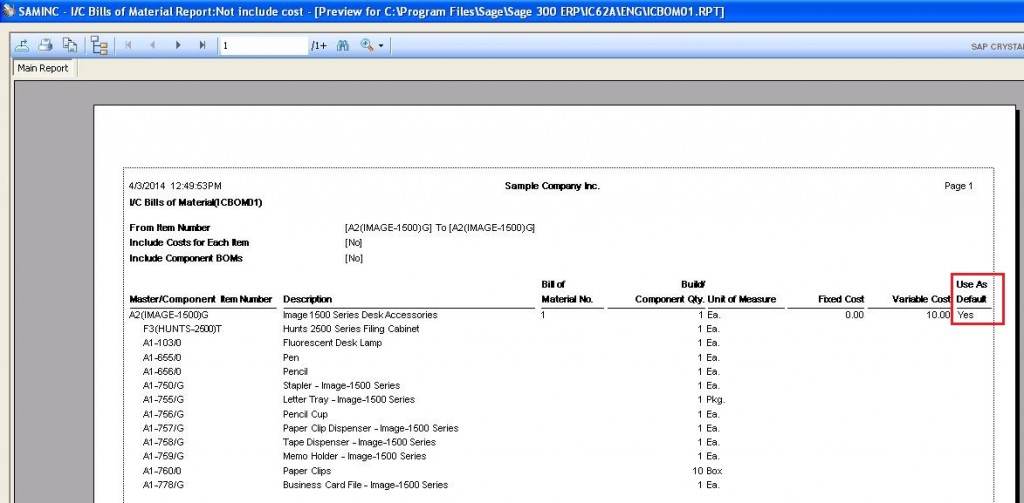Click component item A1-759/G

(x=163, y=456)
